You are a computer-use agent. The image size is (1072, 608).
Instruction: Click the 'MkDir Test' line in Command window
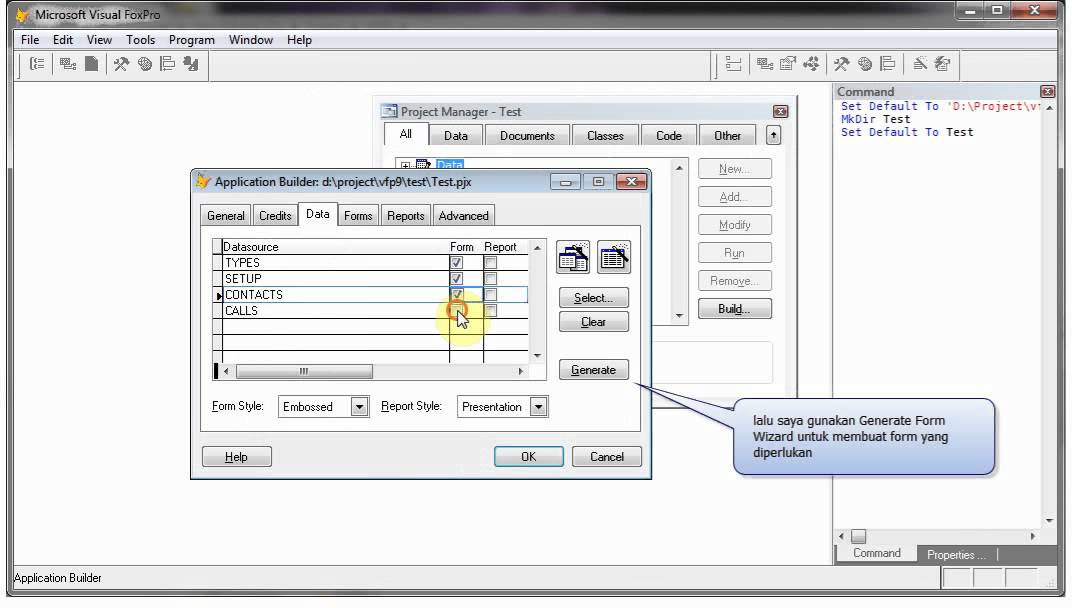click(x=875, y=119)
